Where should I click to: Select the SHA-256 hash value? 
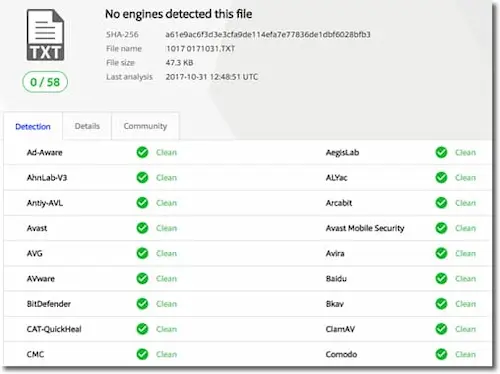pos(268,34)
